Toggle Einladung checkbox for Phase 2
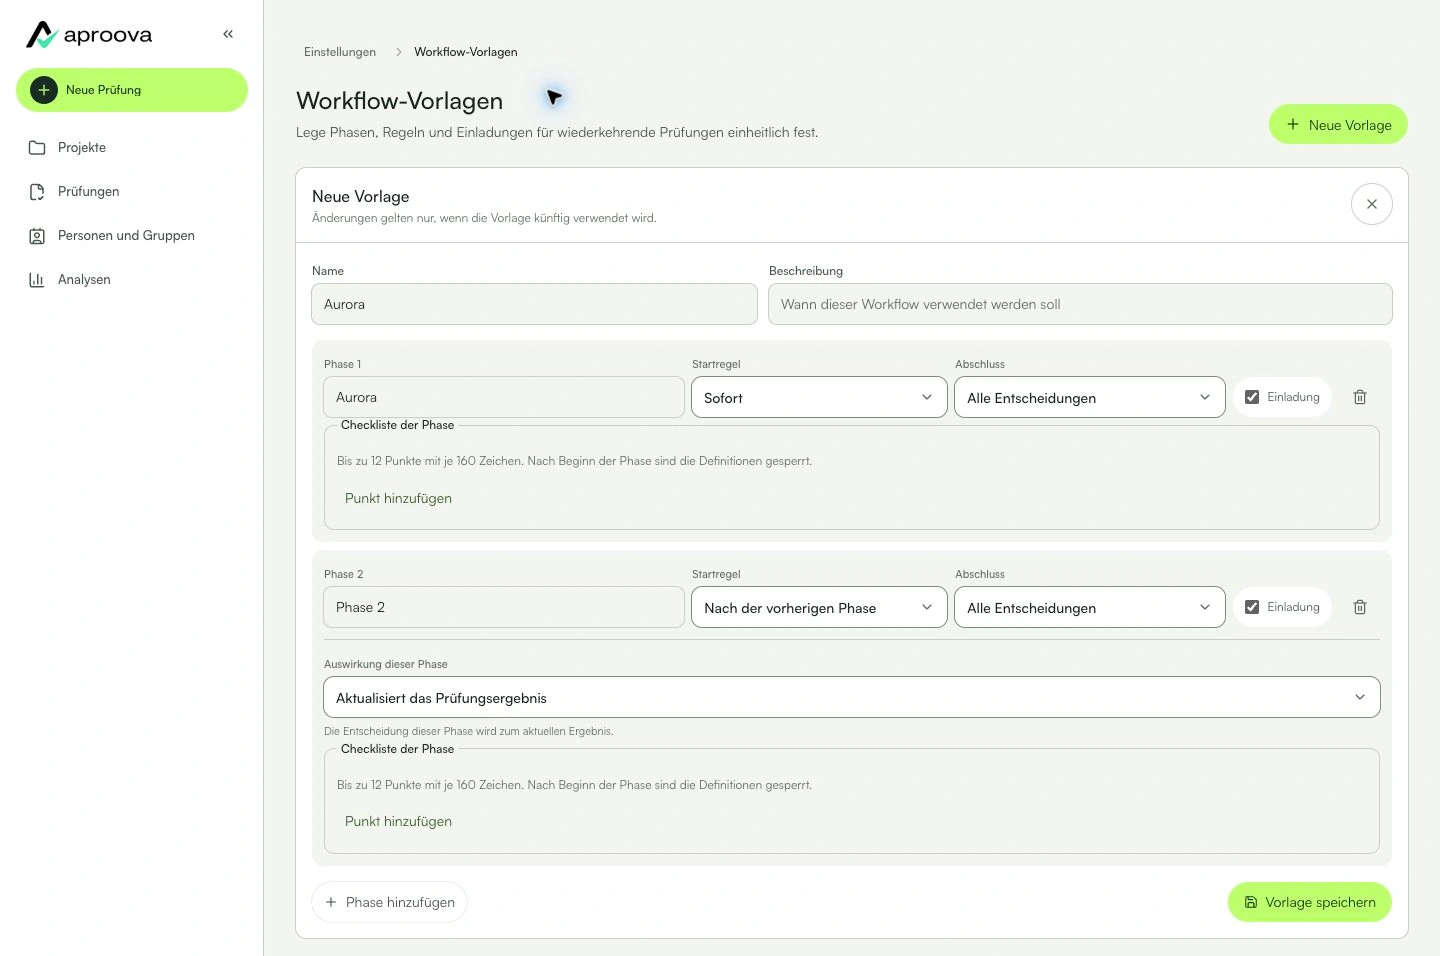This screenshot has height=956, width=1440. tap(1252, 607)
